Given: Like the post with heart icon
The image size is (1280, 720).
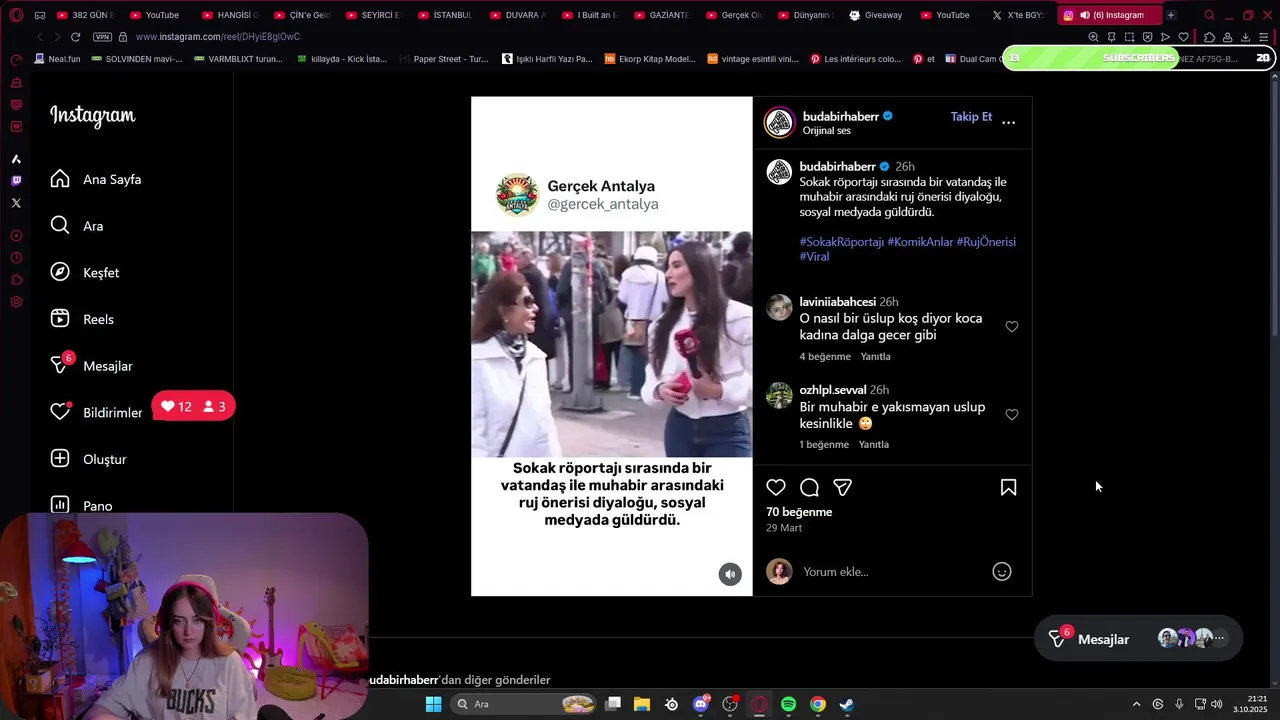Looking at the screenshot, I should [x=776, y=487].
